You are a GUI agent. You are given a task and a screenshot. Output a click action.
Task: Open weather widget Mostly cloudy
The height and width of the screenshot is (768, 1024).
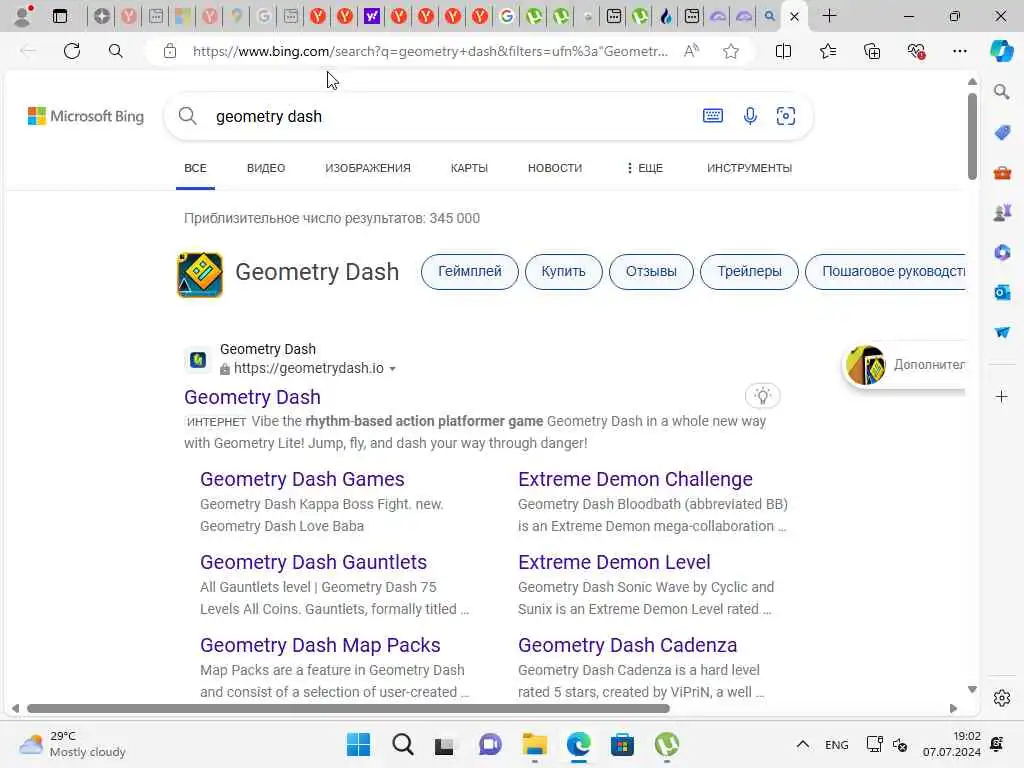click(x=72, y=744)
